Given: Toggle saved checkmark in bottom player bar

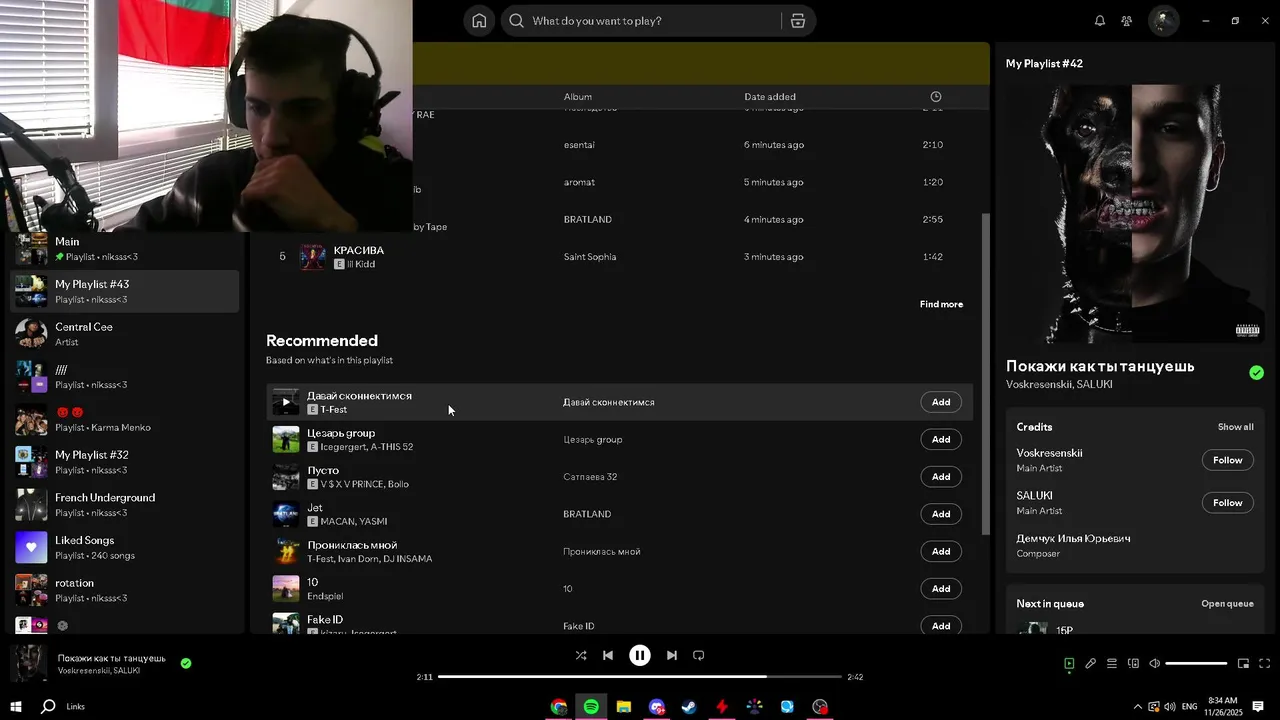Looking at the screenshot, I should tap(186, 662).
